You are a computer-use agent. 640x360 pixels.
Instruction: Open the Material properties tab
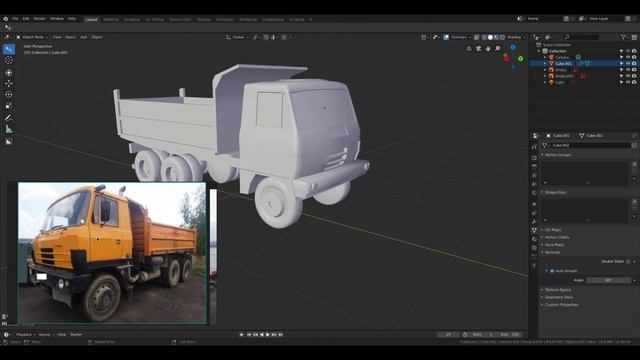point(534,239)
